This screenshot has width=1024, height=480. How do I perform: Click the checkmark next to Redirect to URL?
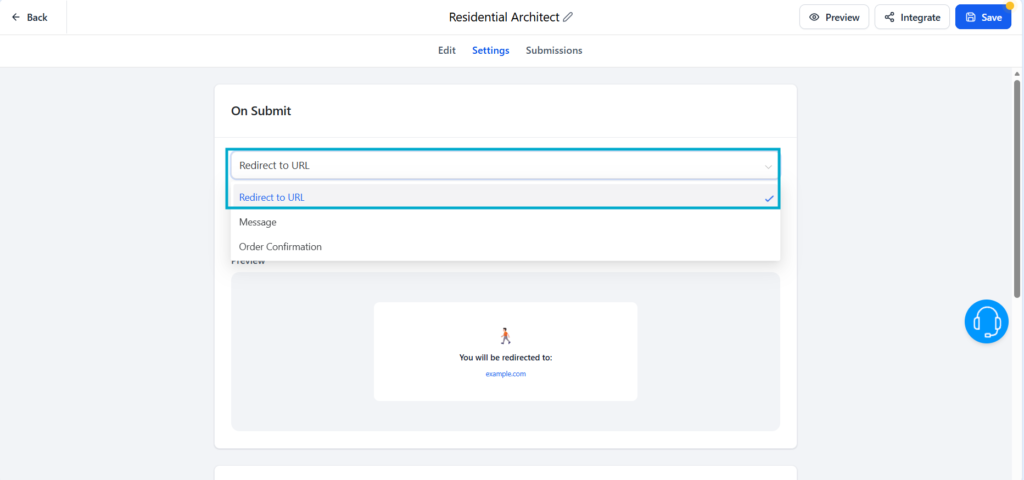pos(769,198)
